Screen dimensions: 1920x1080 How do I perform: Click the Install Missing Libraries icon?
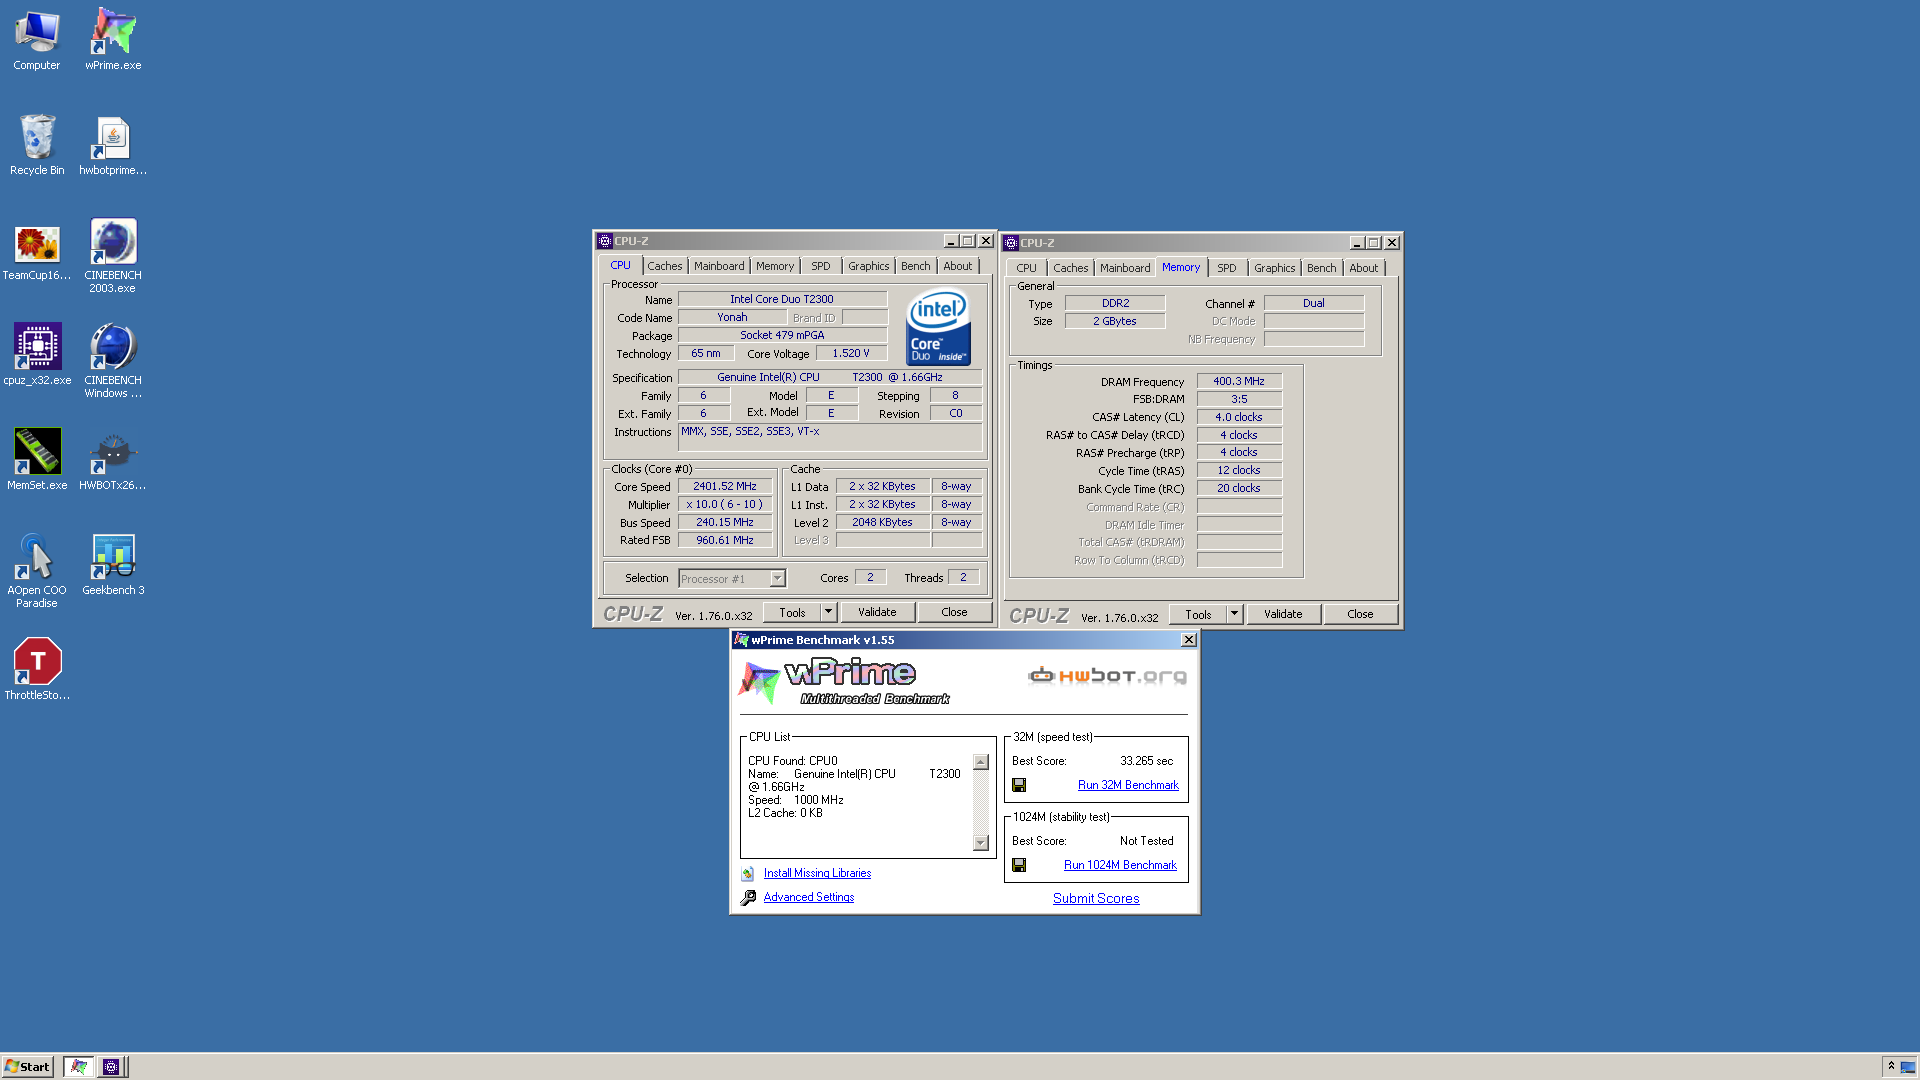pos(748,873)
